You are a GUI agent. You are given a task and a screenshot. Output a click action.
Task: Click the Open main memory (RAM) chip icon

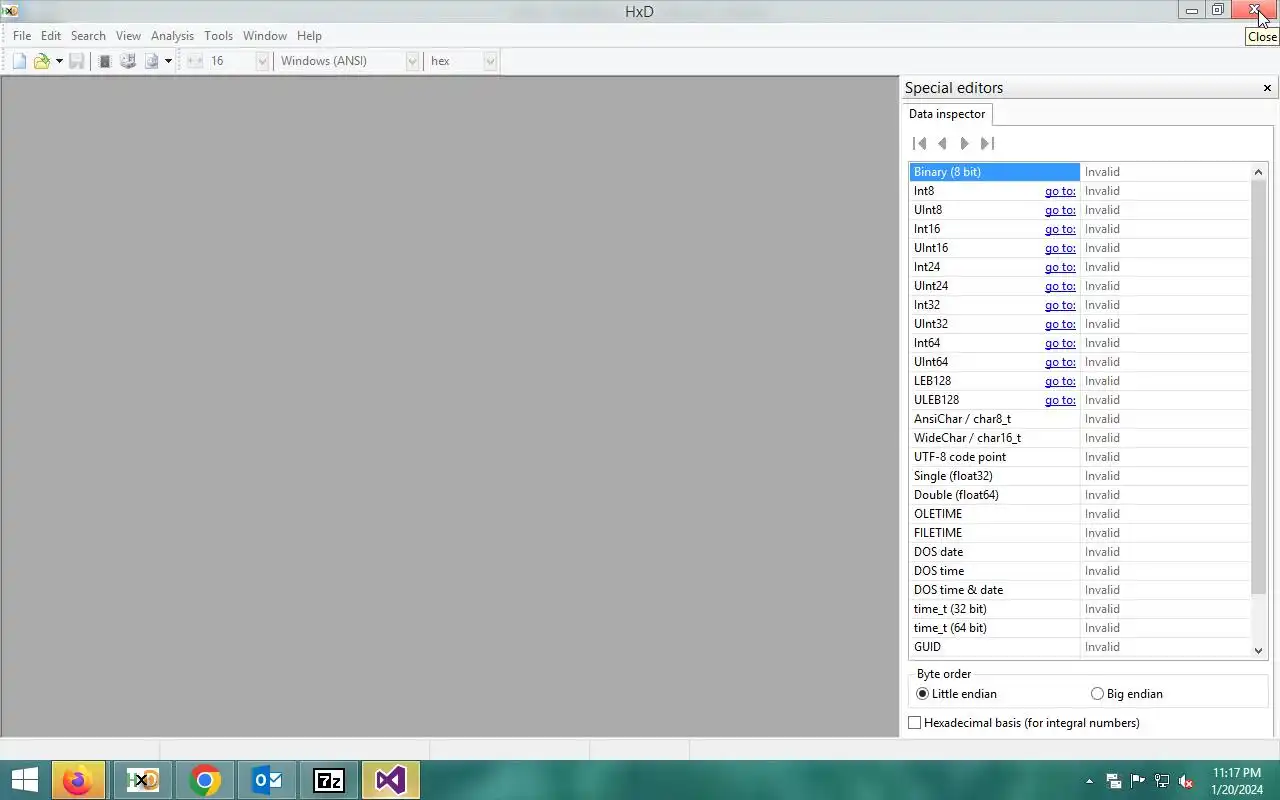click(x=104, y=61)
